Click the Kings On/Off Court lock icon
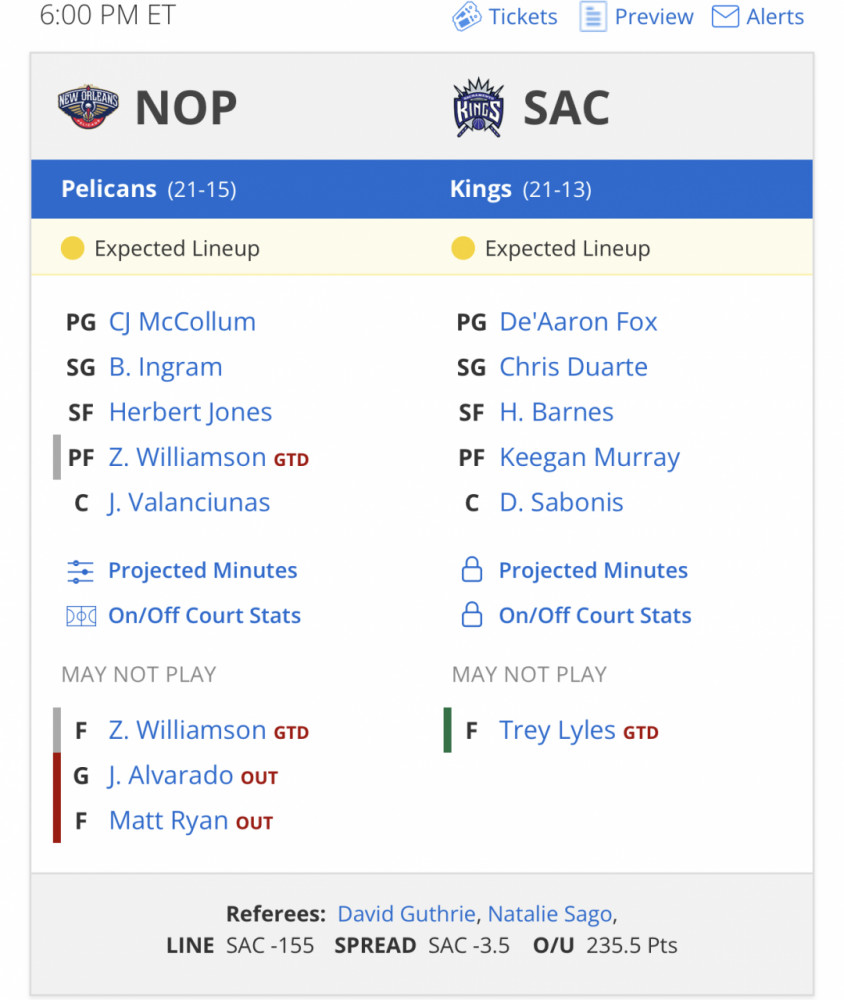 point(471,615)
